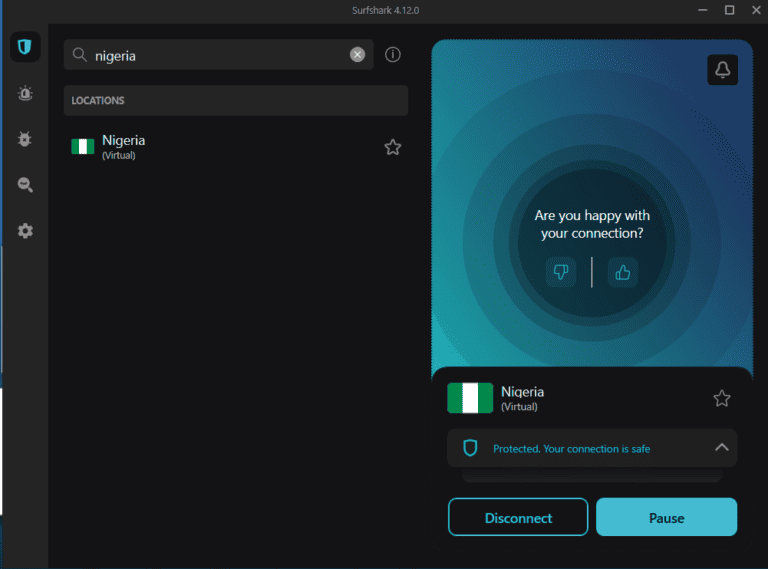
Task: Click the Locations section header
Action: (235, 101)
